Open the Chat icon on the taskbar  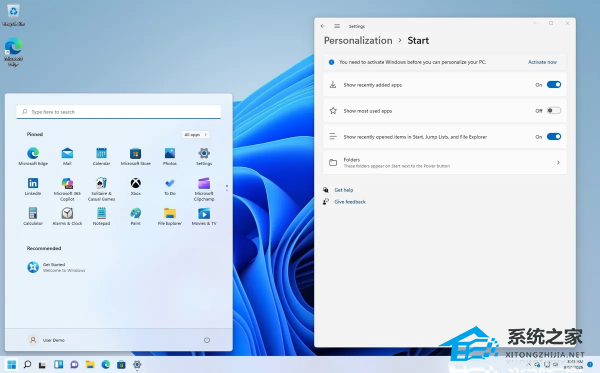74,365
